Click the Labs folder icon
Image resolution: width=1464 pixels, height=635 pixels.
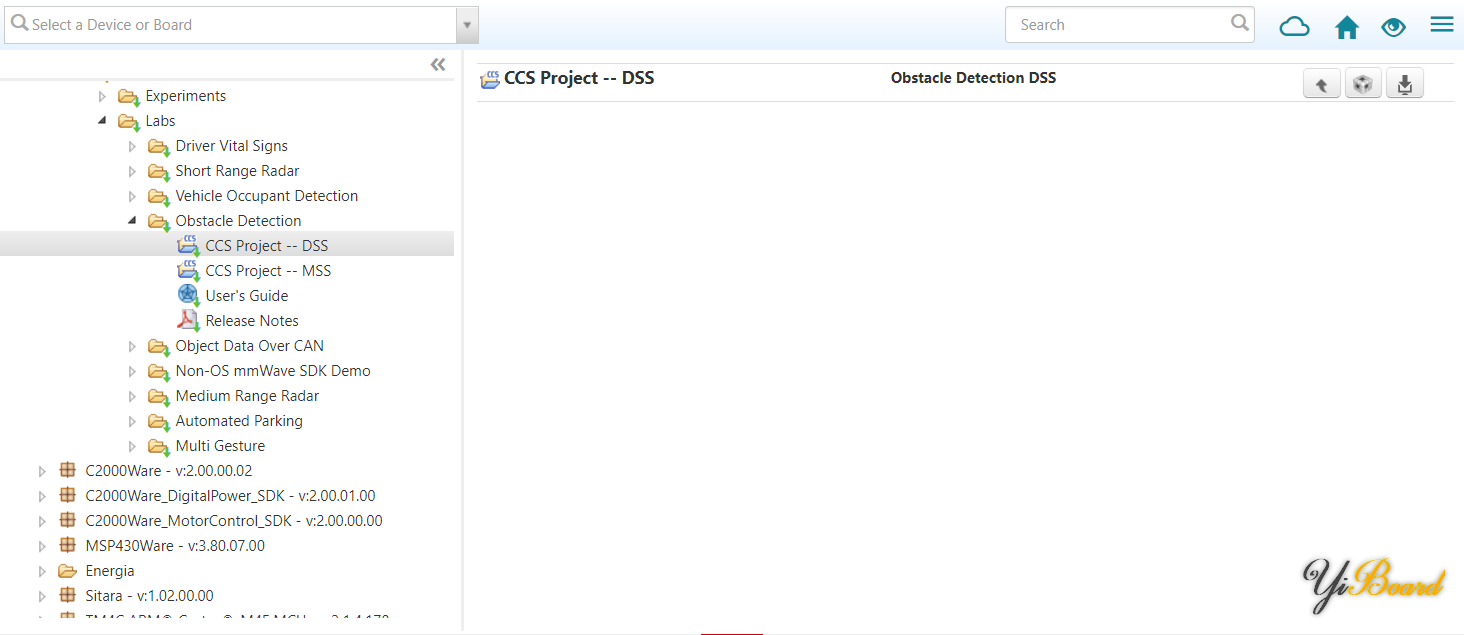pos(128,122)
